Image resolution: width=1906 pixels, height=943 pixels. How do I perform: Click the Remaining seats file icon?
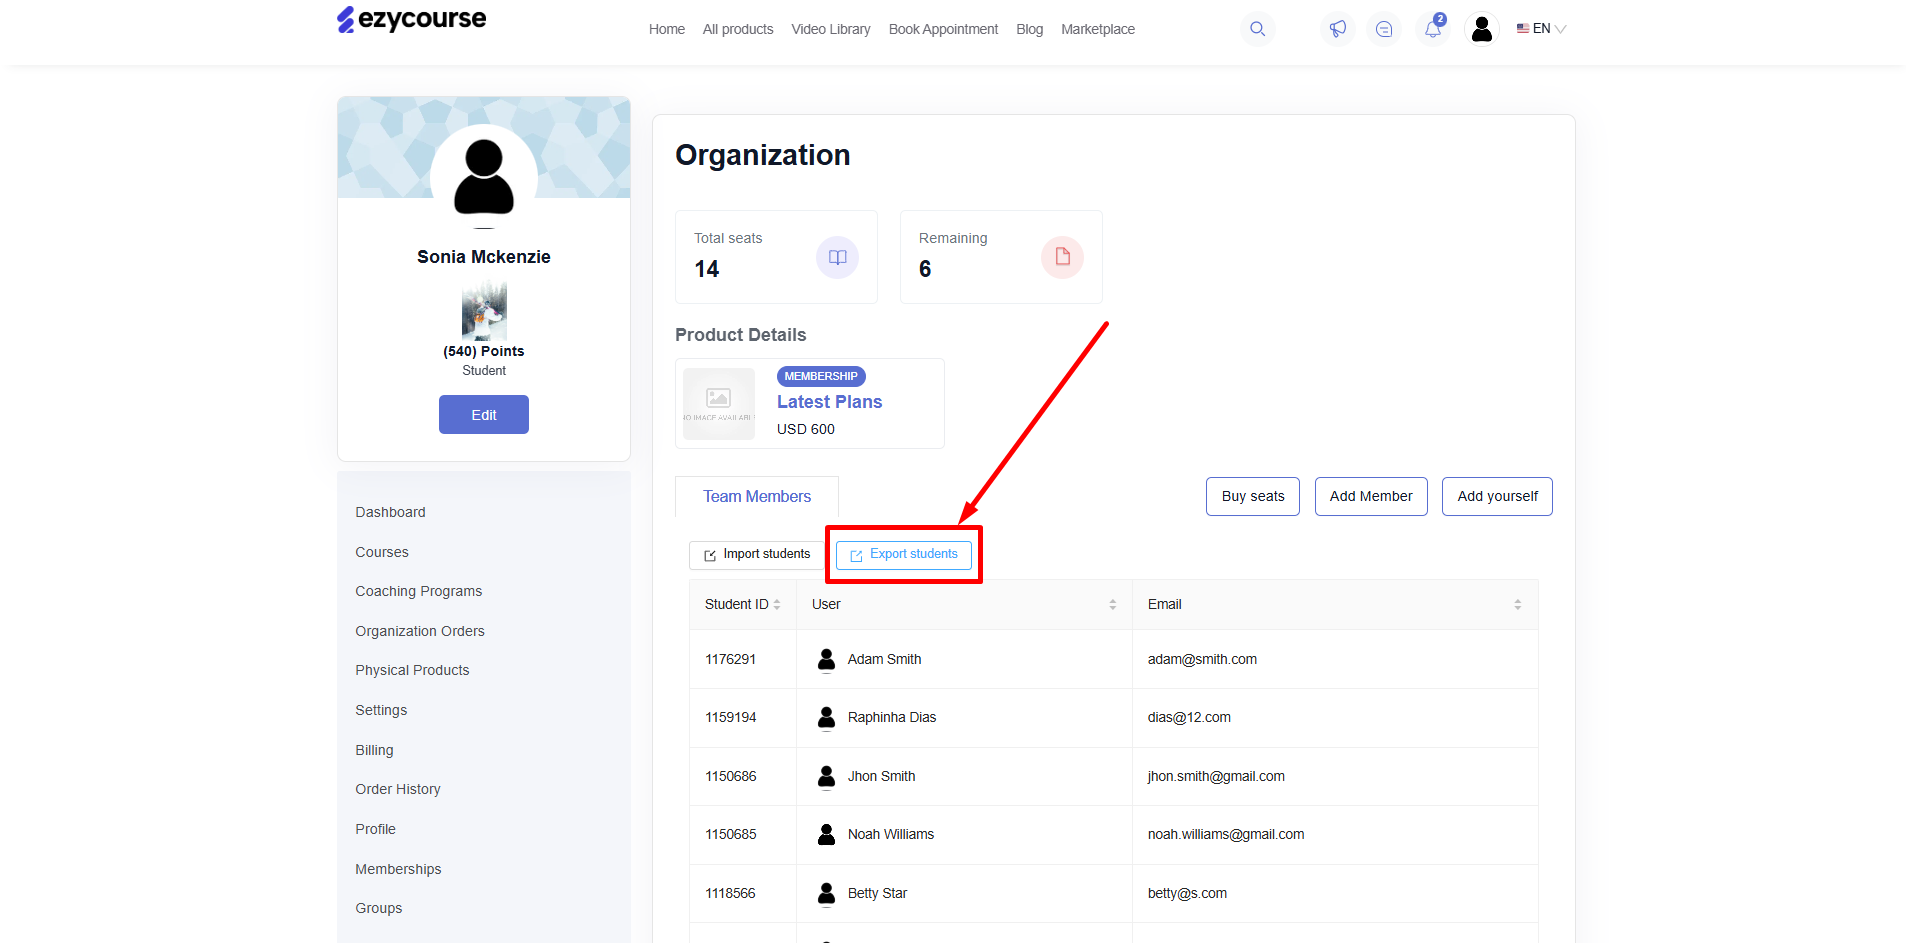pyautogui.click(x=1062, y=257)
